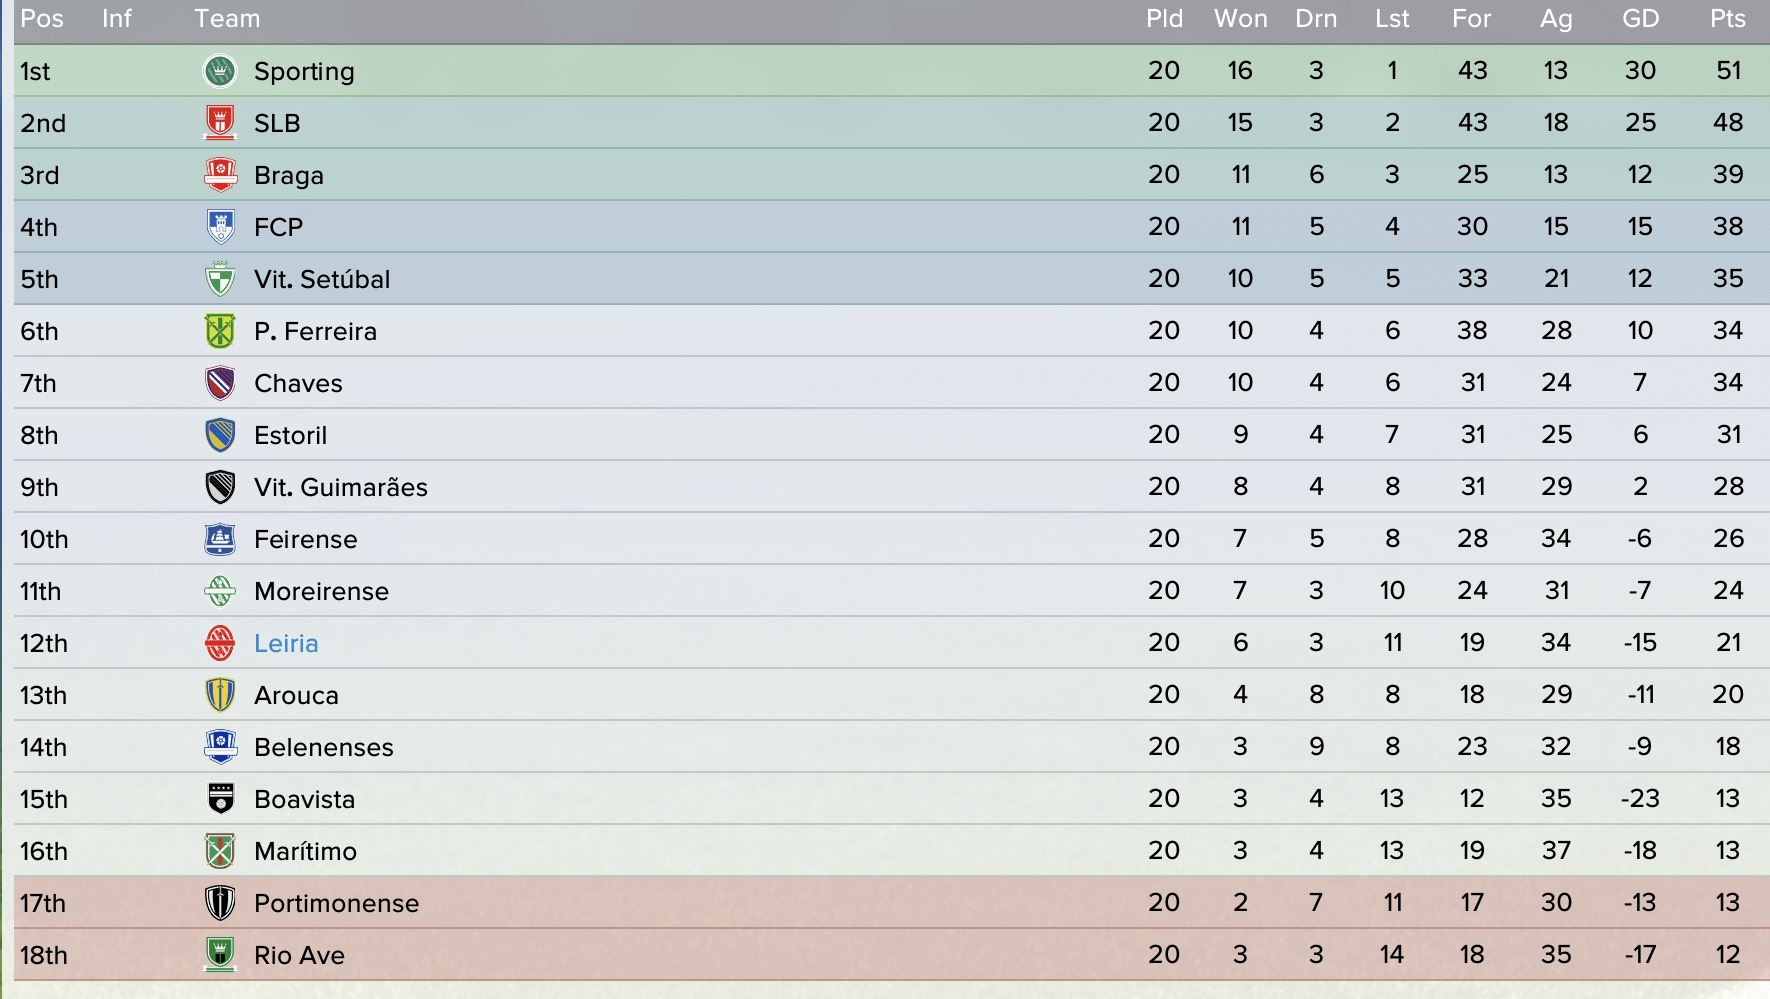Open the Vit. Guimarães team name
1770x999 pixels.
coord(341,487)
